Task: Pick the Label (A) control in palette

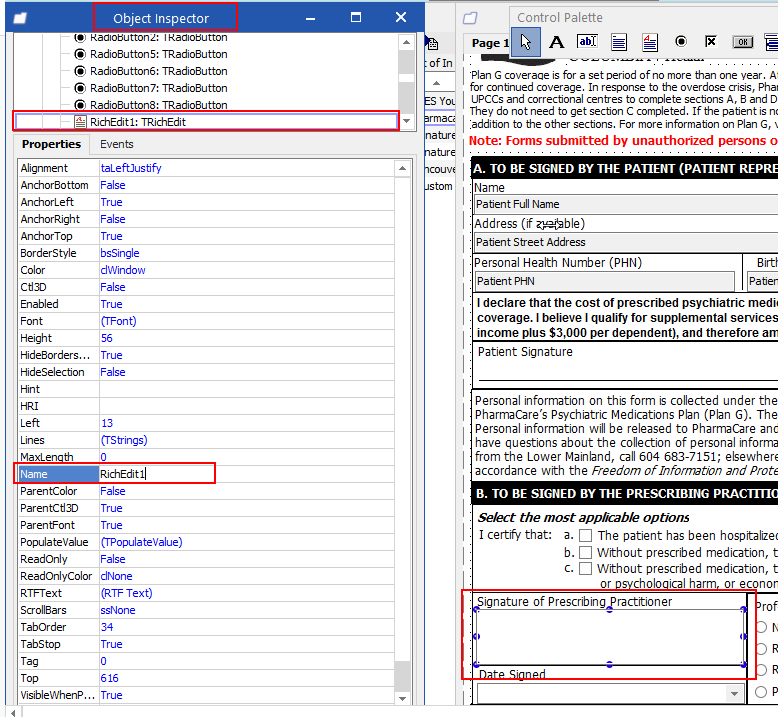Action: click(557, 42)
